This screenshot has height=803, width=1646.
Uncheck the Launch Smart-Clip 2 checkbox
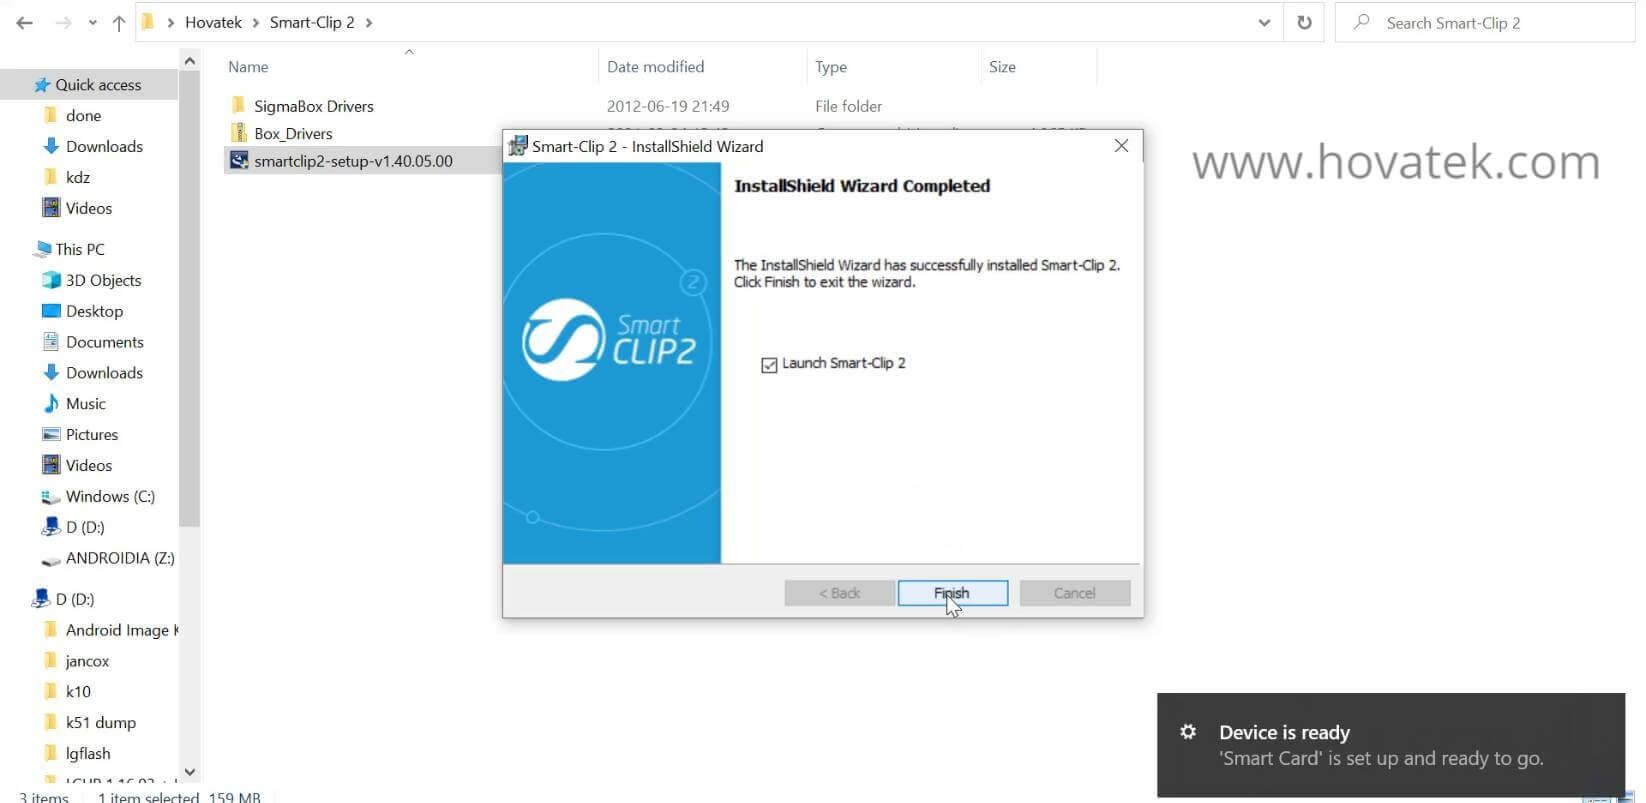click(769, 365)
